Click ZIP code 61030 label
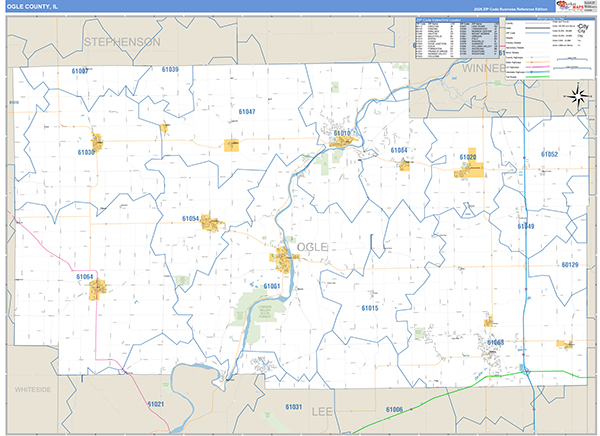The width and height of the screenshot is (600, 436). pyautogui.click(x=86, y=152)
